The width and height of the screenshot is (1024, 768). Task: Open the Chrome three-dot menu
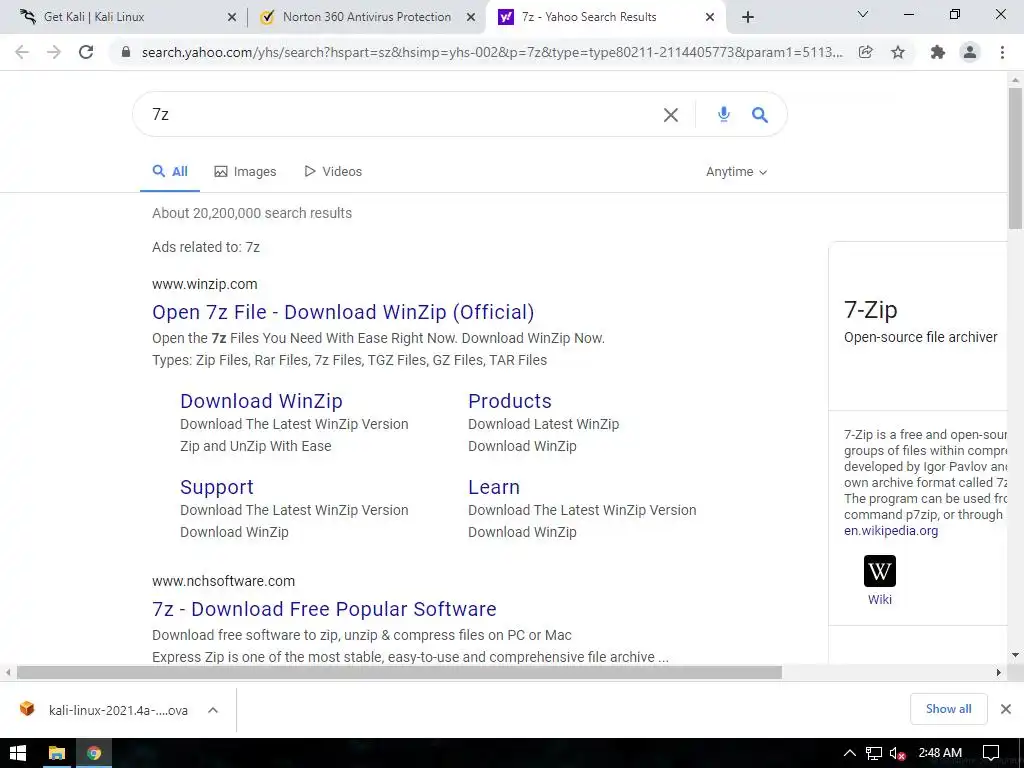[x=1002, y=52]
